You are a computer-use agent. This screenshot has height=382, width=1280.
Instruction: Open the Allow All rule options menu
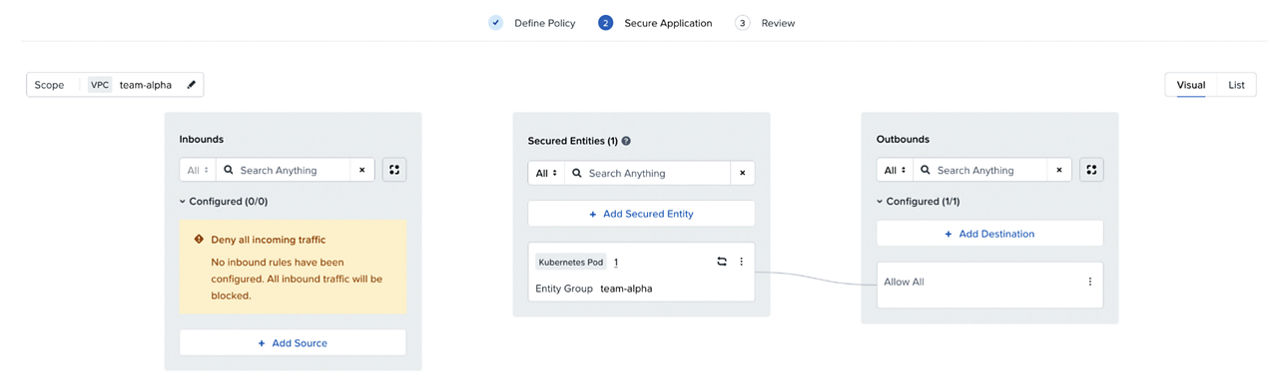click(1090, 282)
